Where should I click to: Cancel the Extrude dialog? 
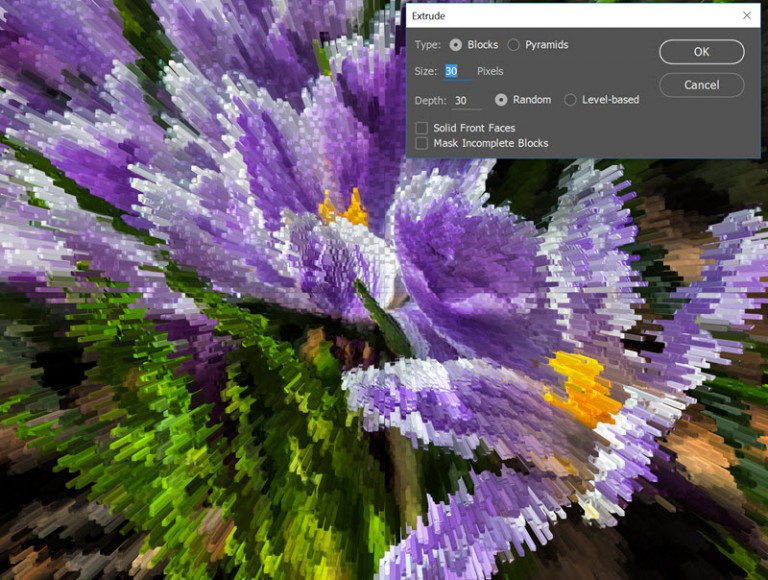(701, 85)
